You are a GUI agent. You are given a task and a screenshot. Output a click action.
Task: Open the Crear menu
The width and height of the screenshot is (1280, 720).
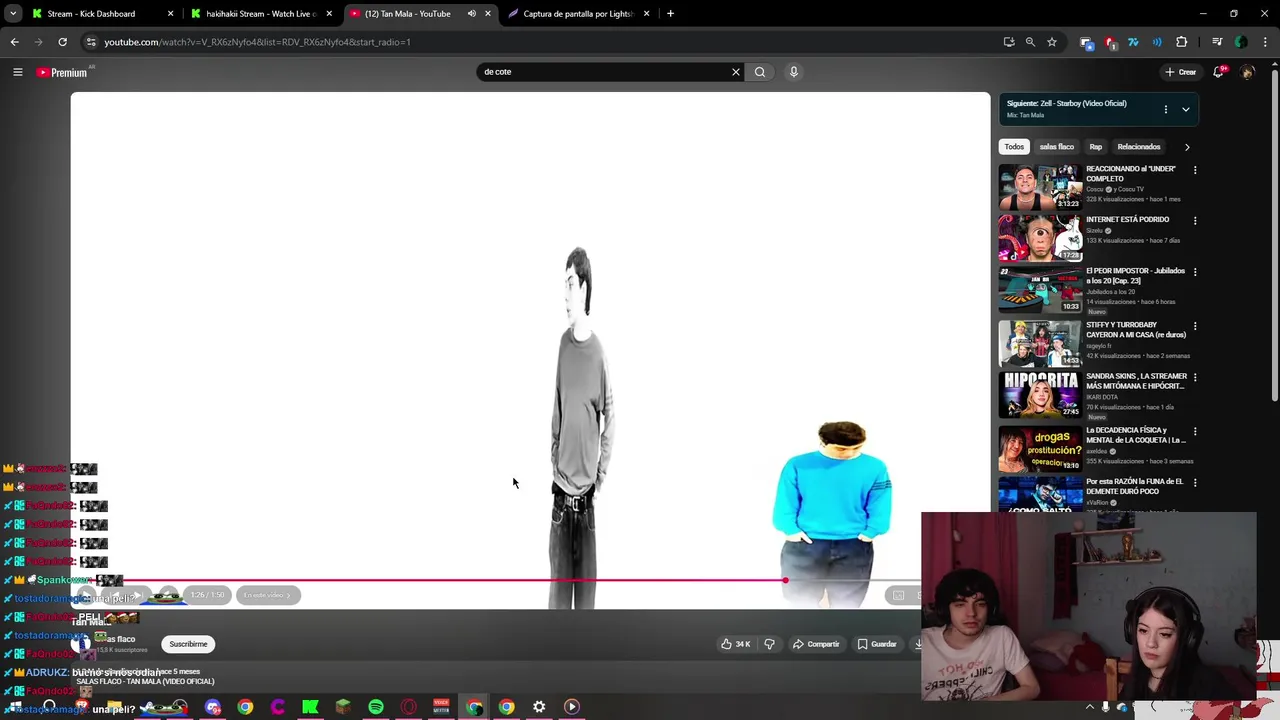click(1180, 72)
